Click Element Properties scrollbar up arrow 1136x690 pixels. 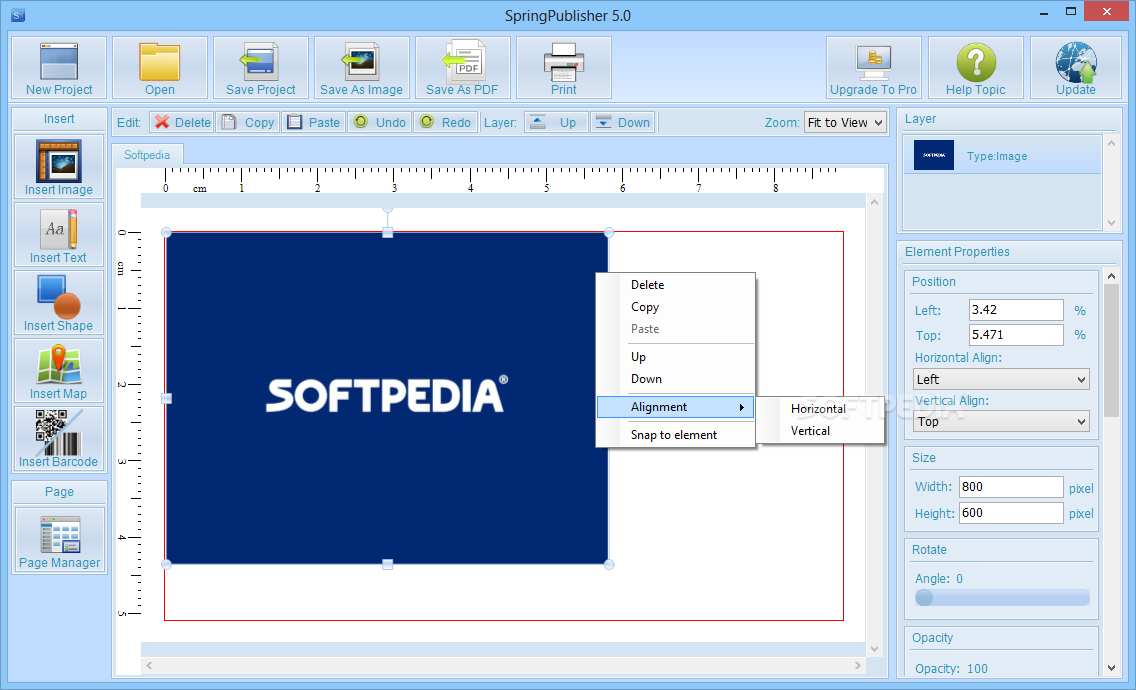tap(1111, 275)
